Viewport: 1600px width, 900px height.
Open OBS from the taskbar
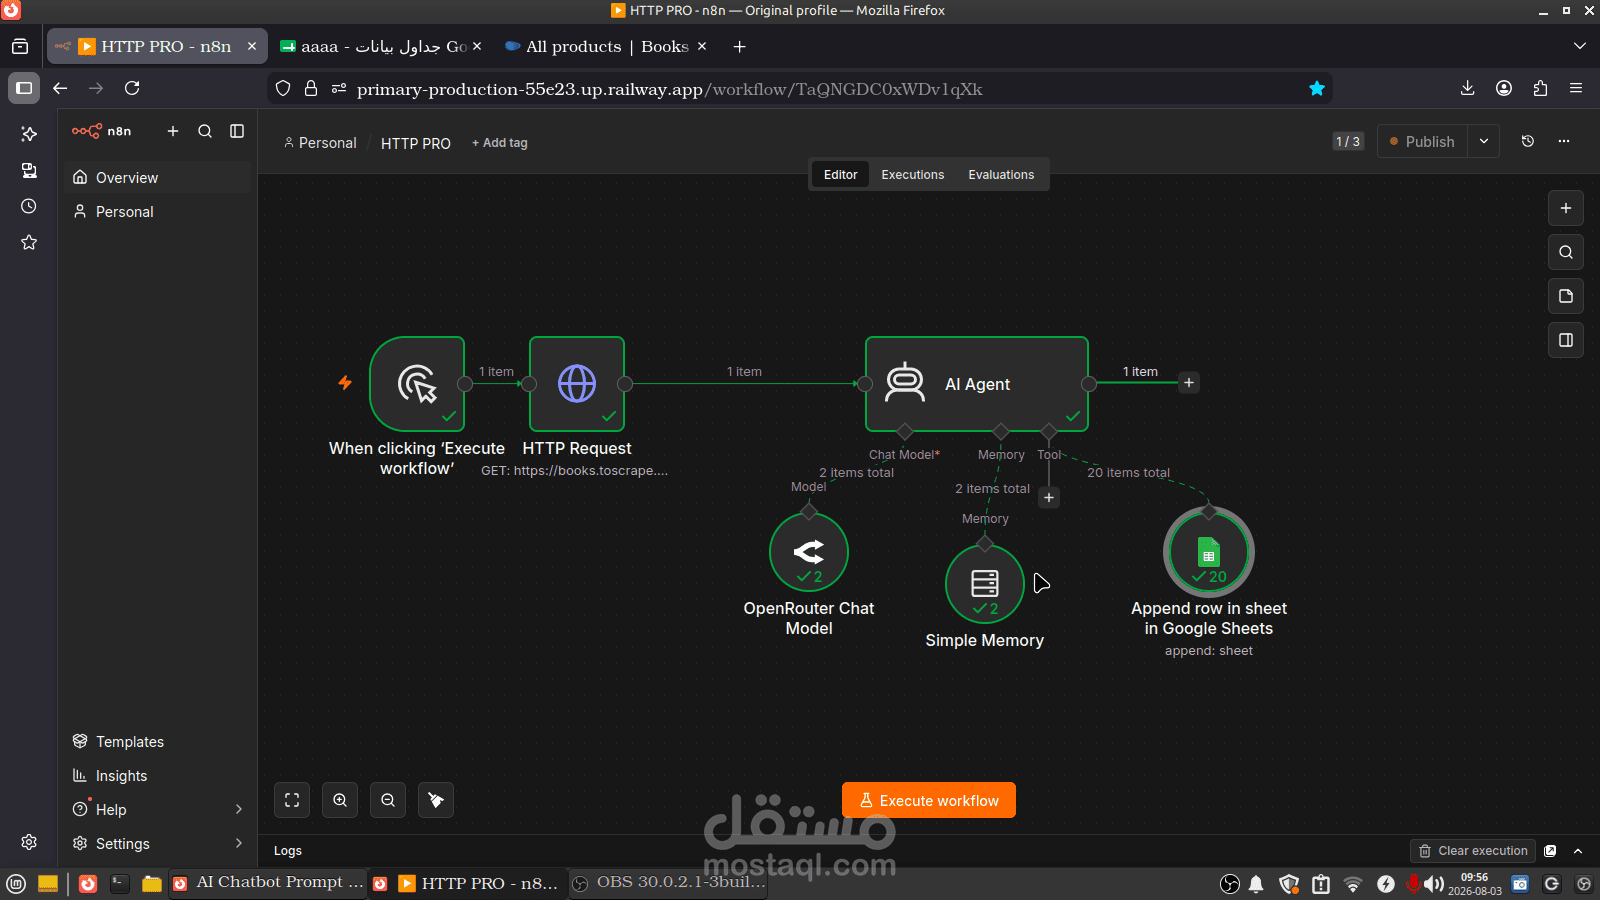(x=669, y=883)
